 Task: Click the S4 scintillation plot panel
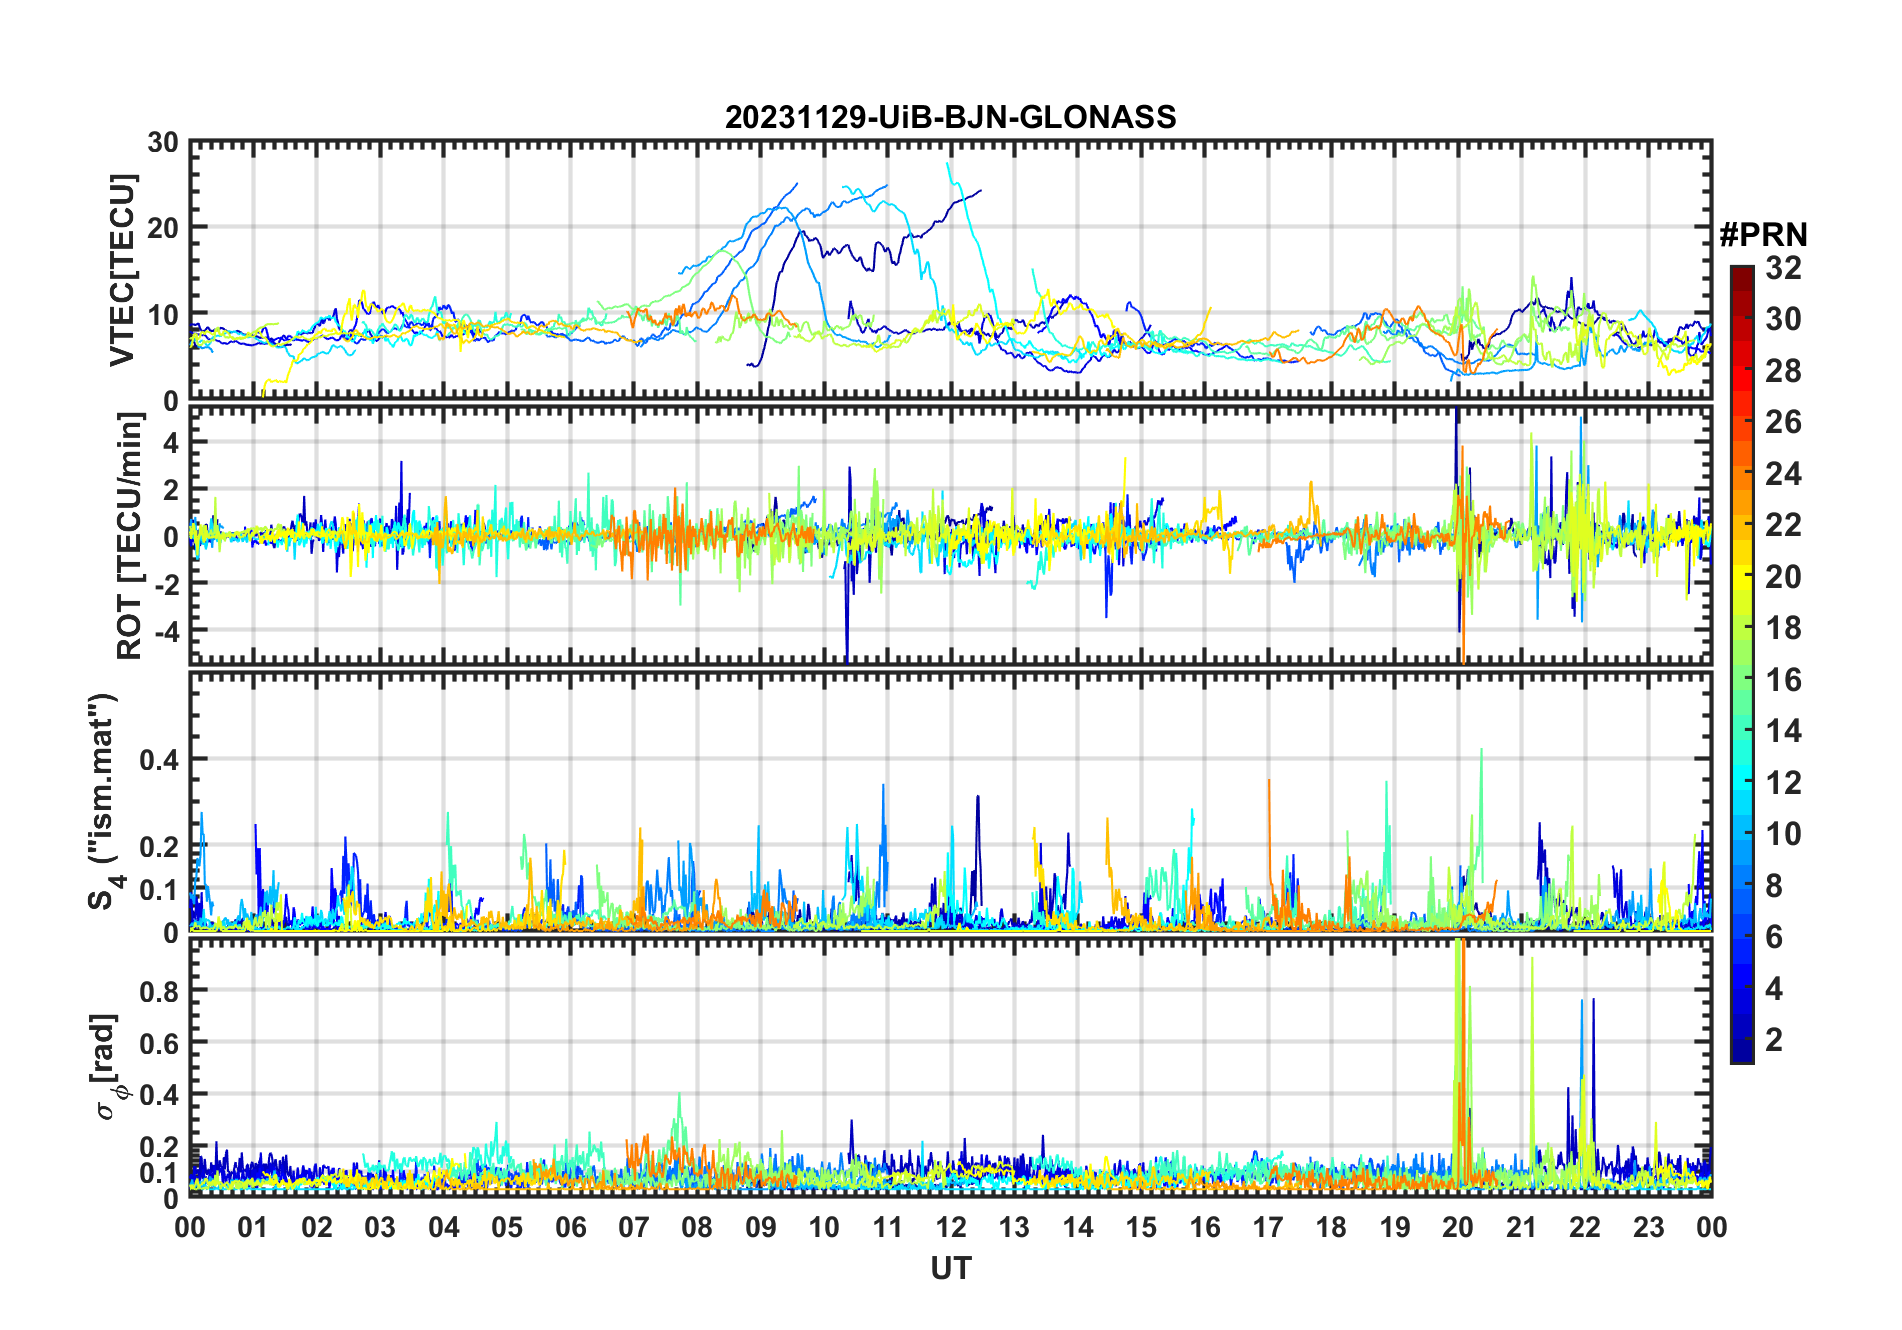pyautogui.click(x=950, y=801)
